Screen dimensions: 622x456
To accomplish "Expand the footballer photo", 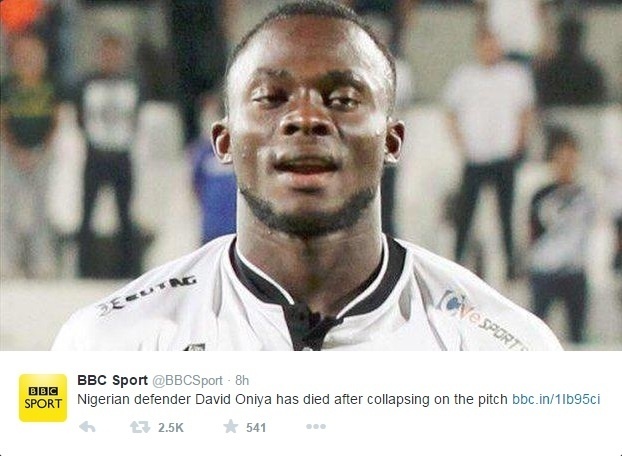I will click(x=311, y=175).
